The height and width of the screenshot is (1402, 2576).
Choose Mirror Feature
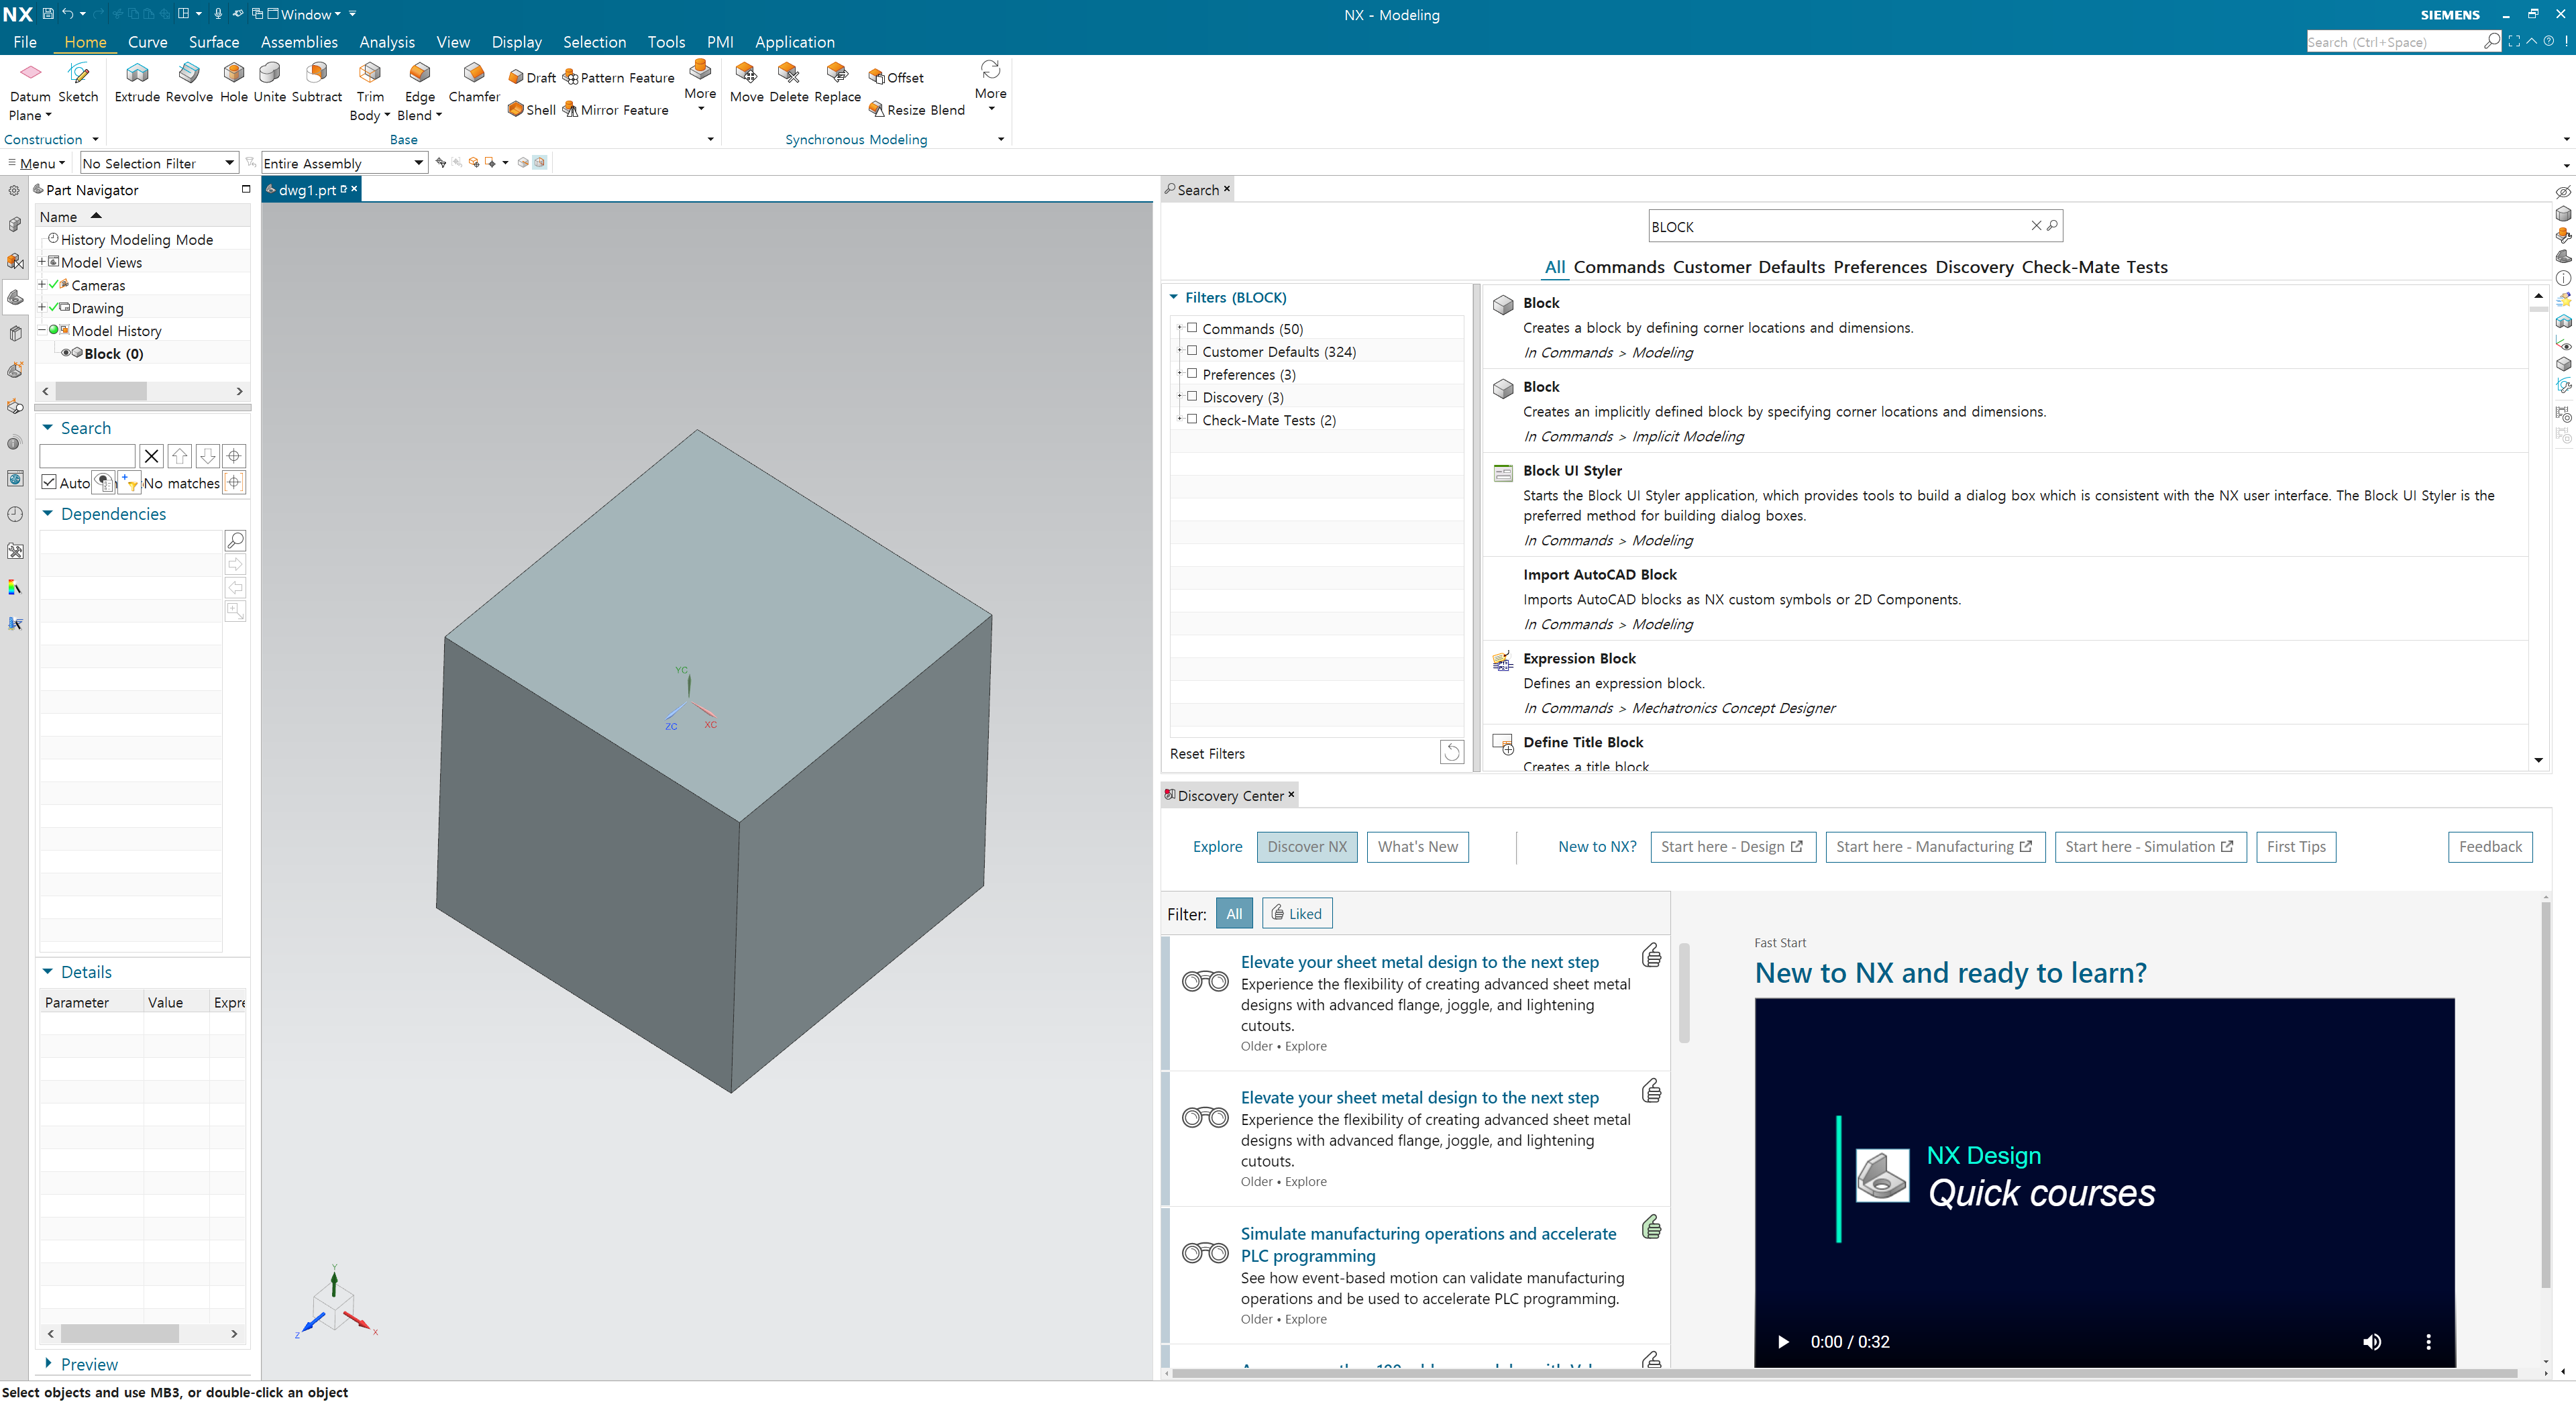pos(616,109)
